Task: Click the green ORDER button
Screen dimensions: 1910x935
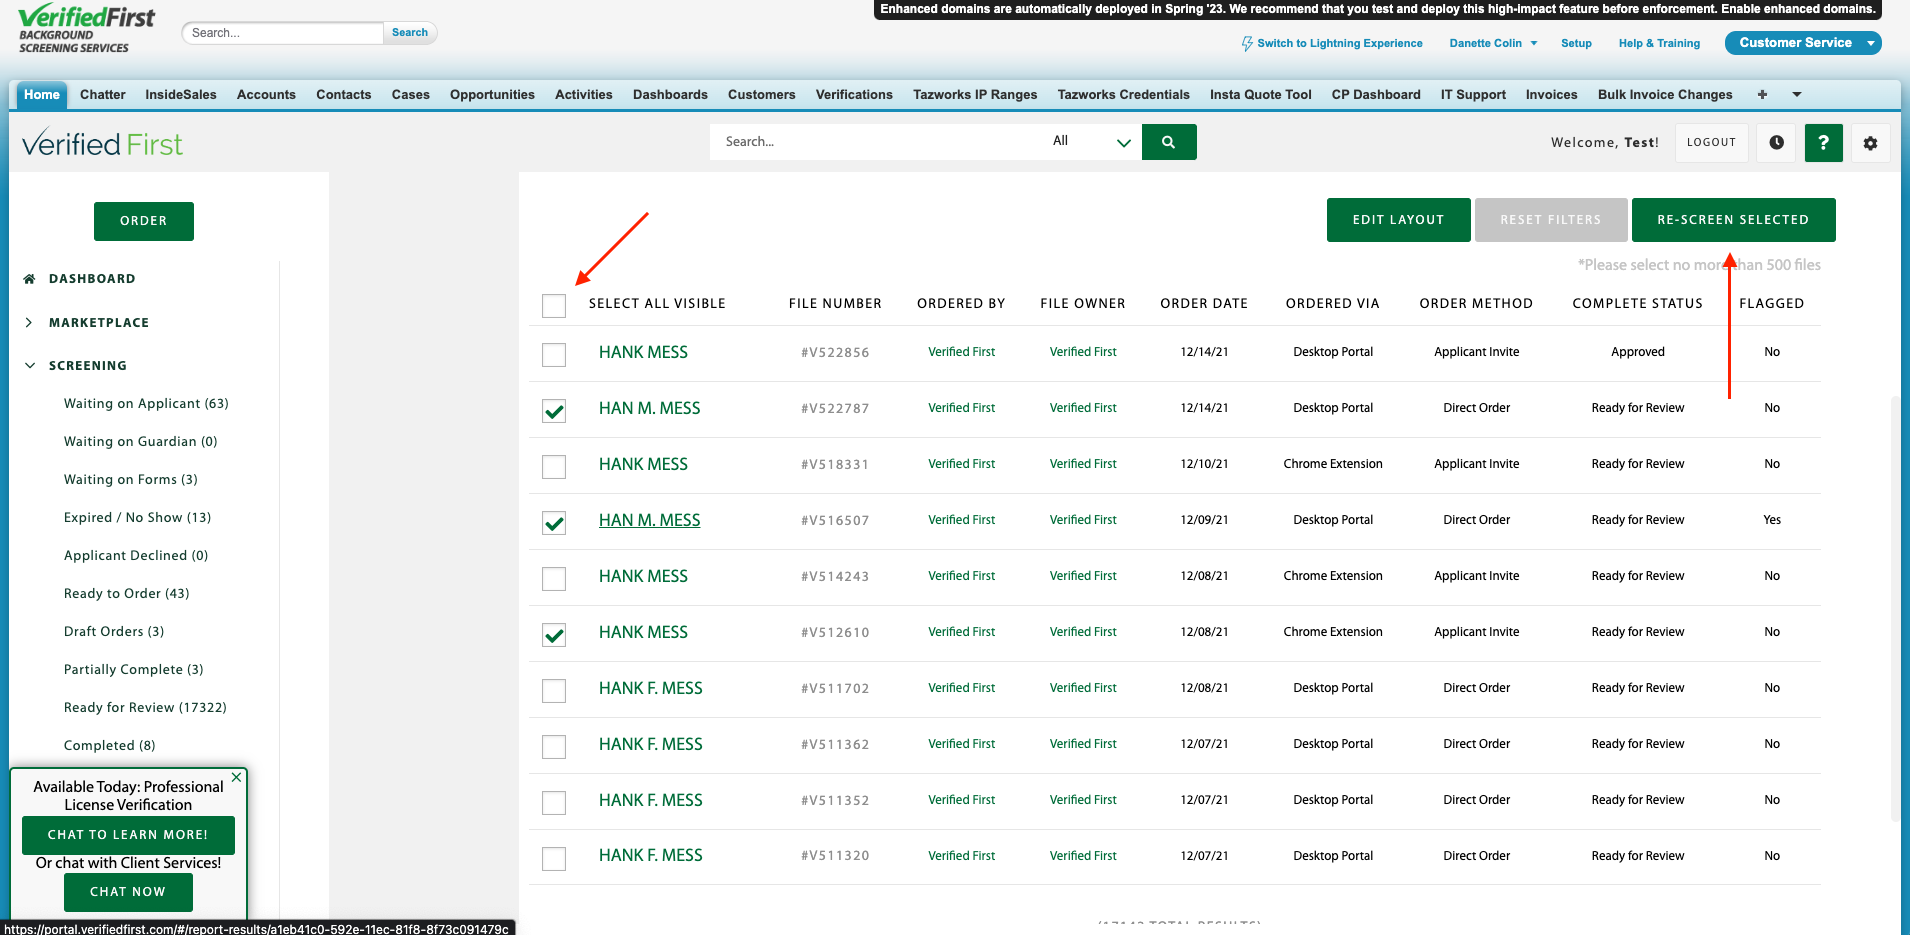Action: coord(144,221)
